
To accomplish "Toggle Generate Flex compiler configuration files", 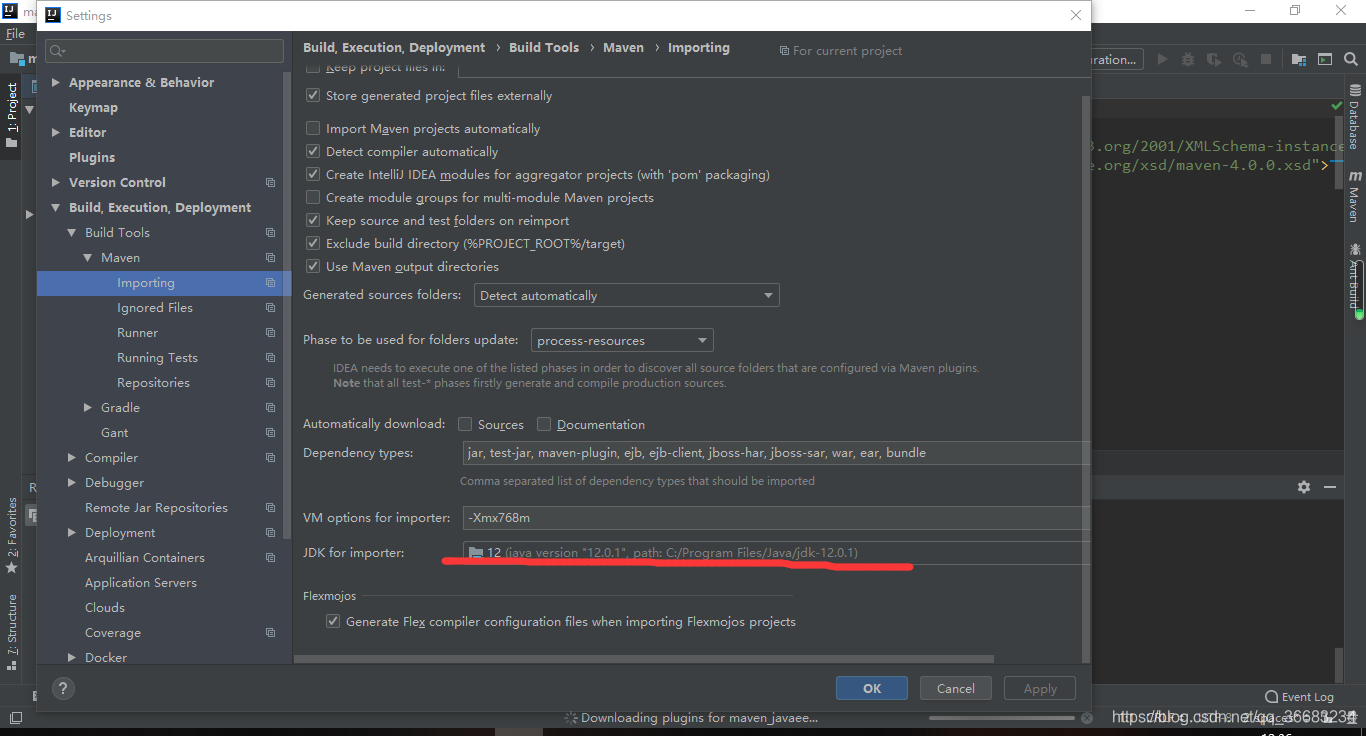I will click(x=333, y=622).
